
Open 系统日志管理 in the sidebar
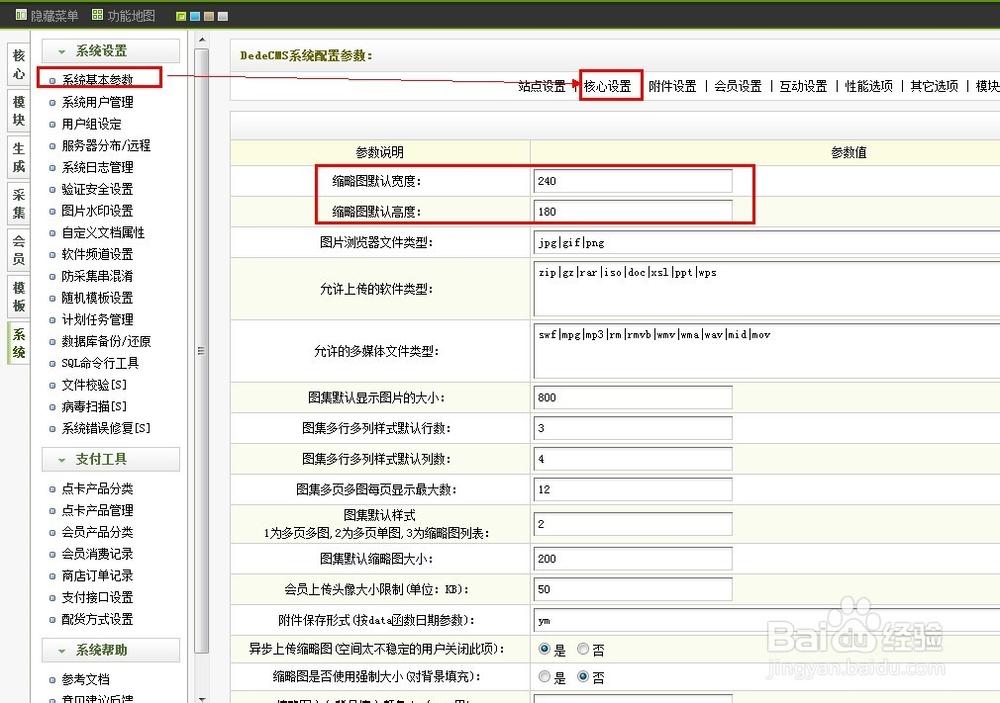click(x=98, y=167)
